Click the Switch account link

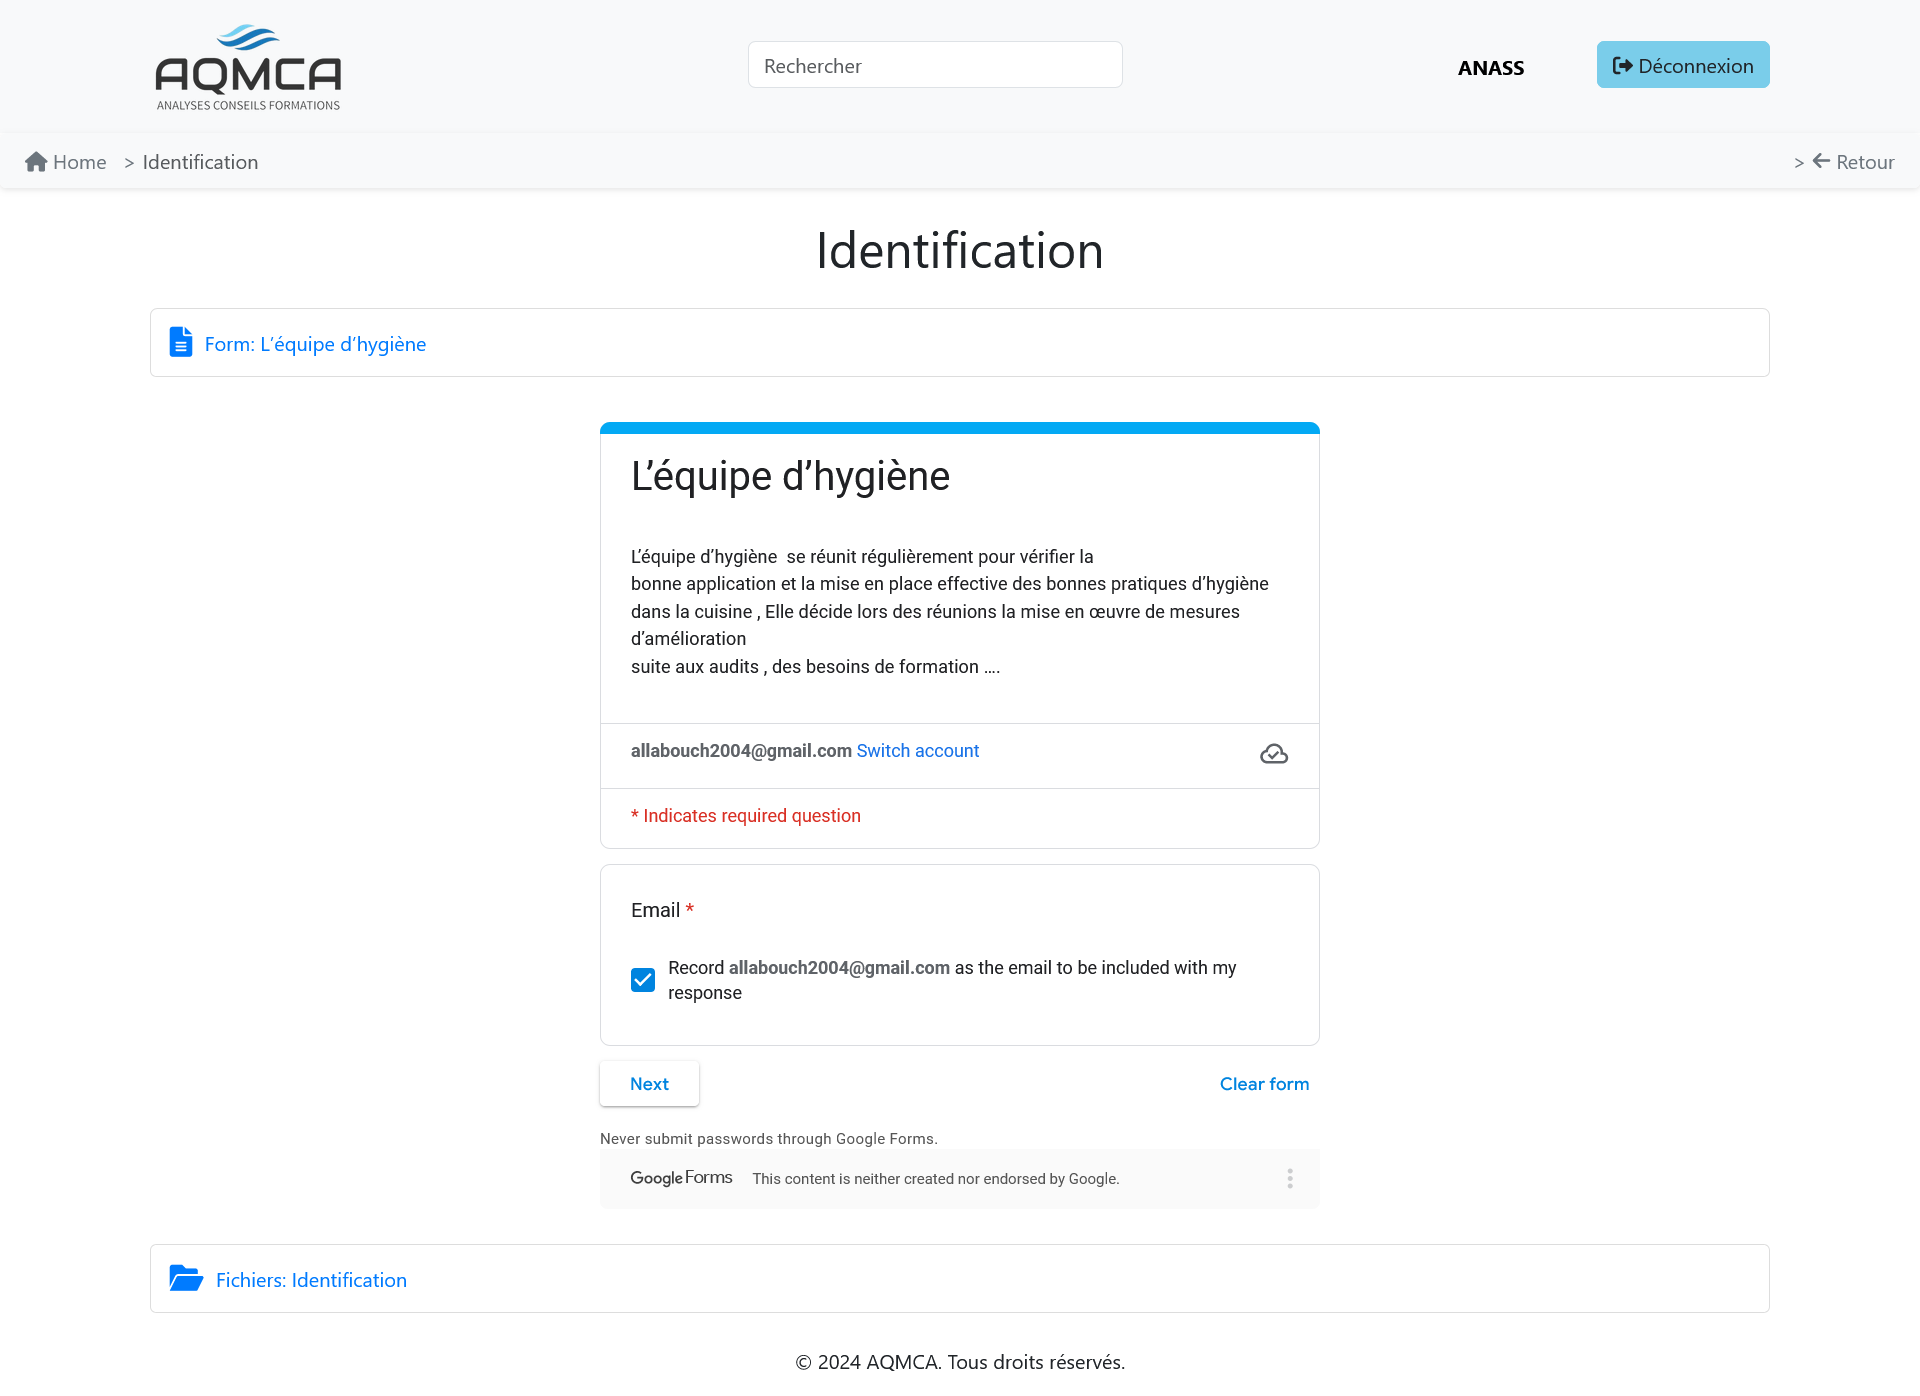(x=918, y=751)
